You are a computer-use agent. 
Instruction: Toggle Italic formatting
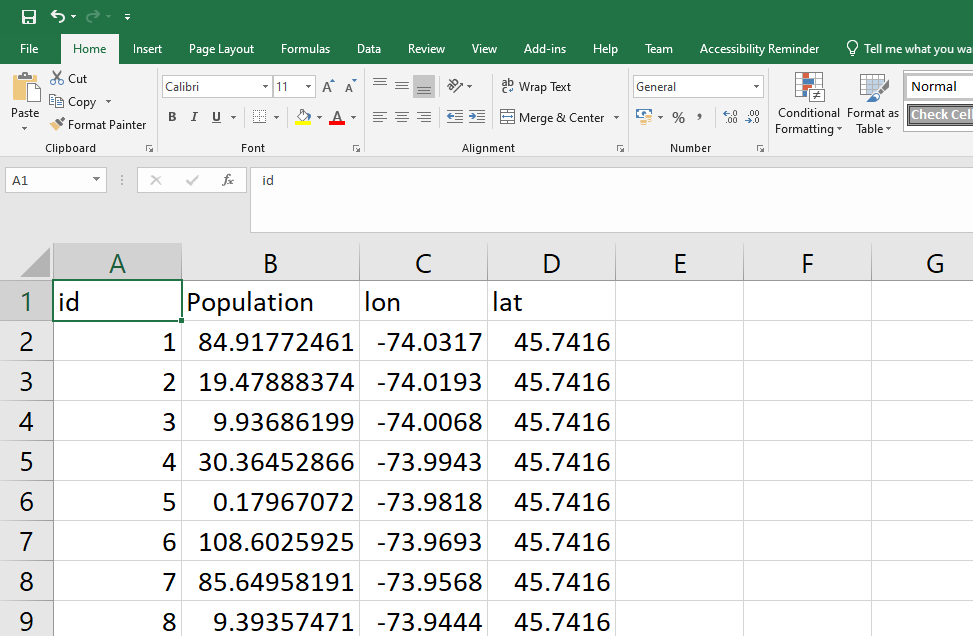click(194, 118)
